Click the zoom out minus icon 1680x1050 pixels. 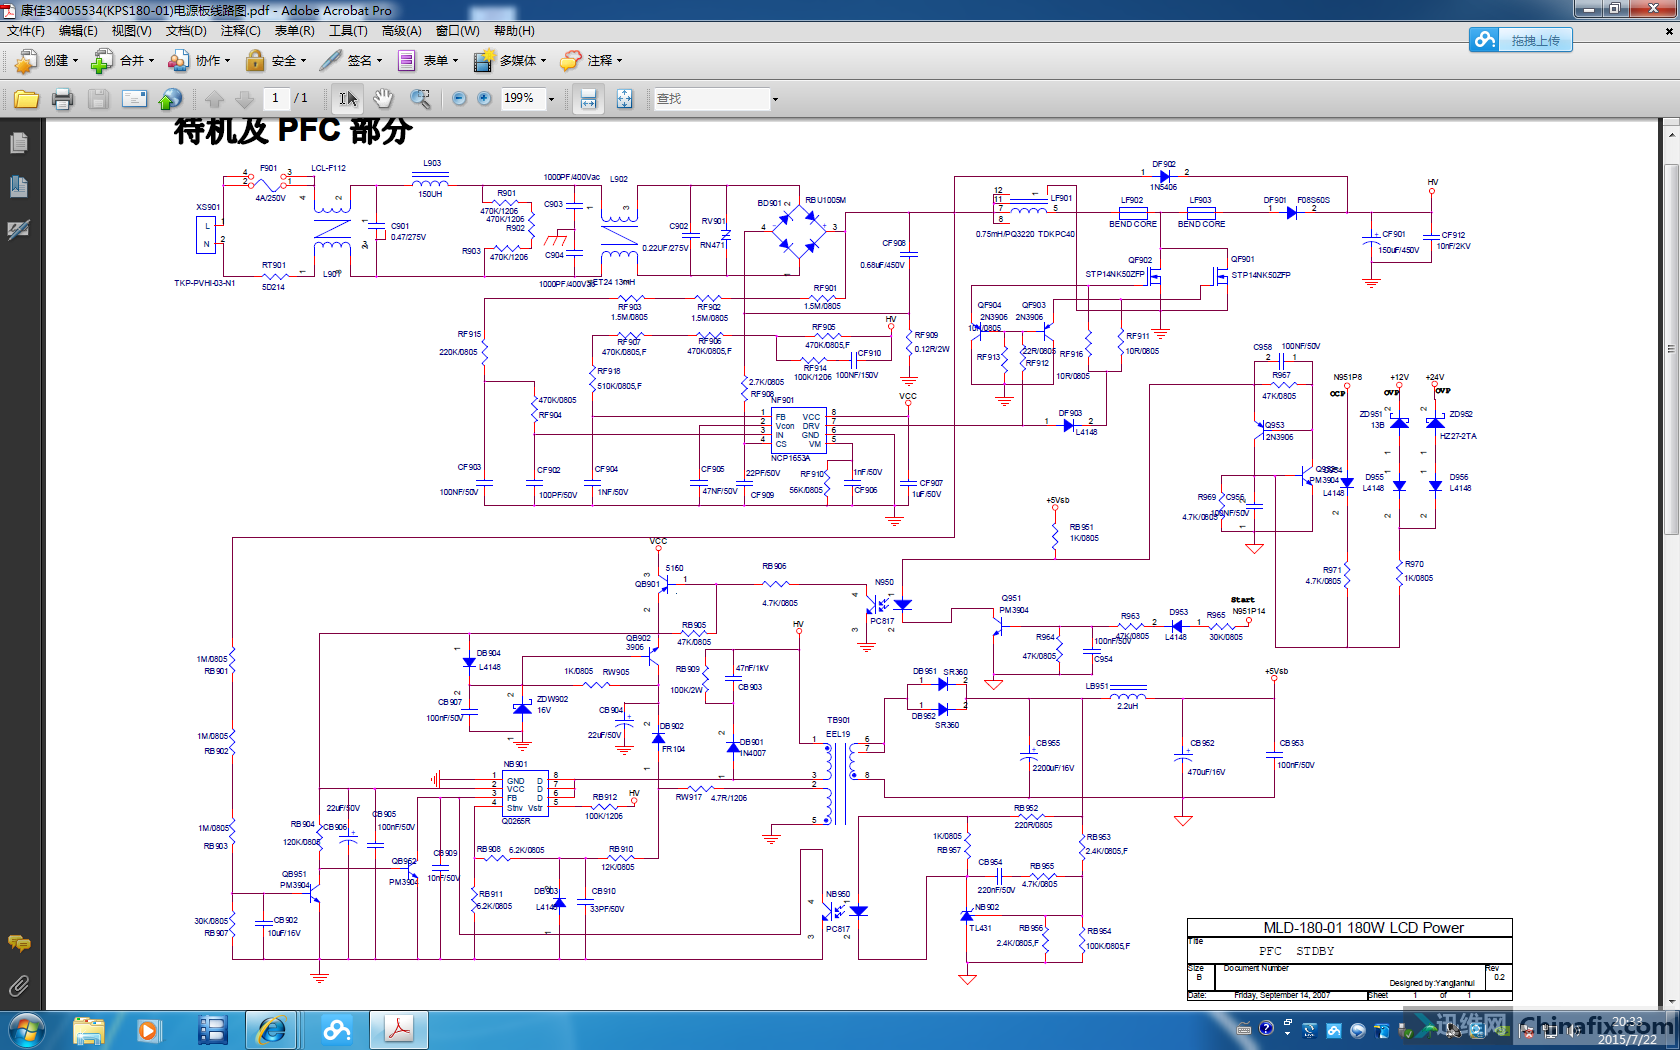coord(459,98)
